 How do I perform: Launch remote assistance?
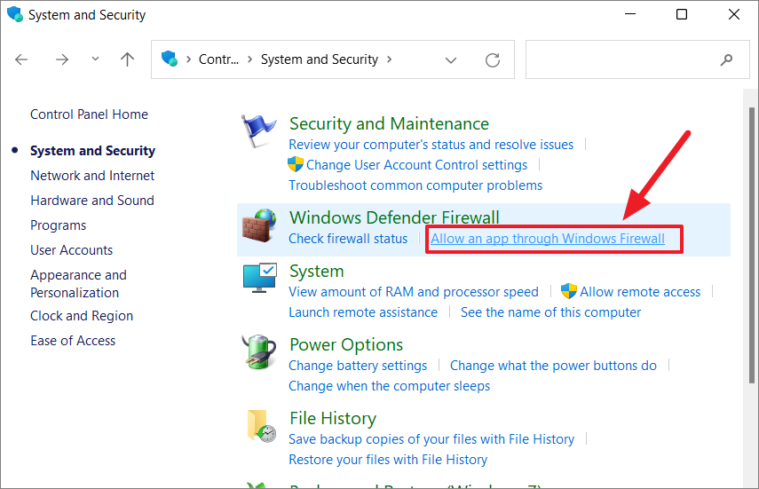[x=363, y=312]
